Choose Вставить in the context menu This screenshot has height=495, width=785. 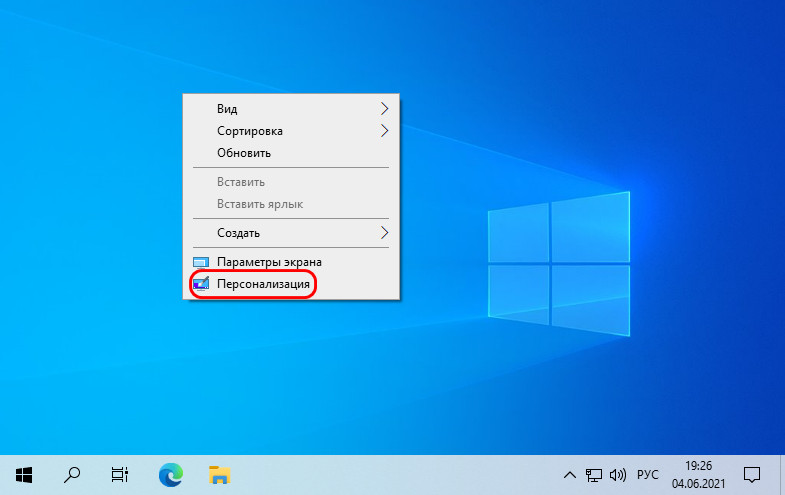(x=291, y=182)
